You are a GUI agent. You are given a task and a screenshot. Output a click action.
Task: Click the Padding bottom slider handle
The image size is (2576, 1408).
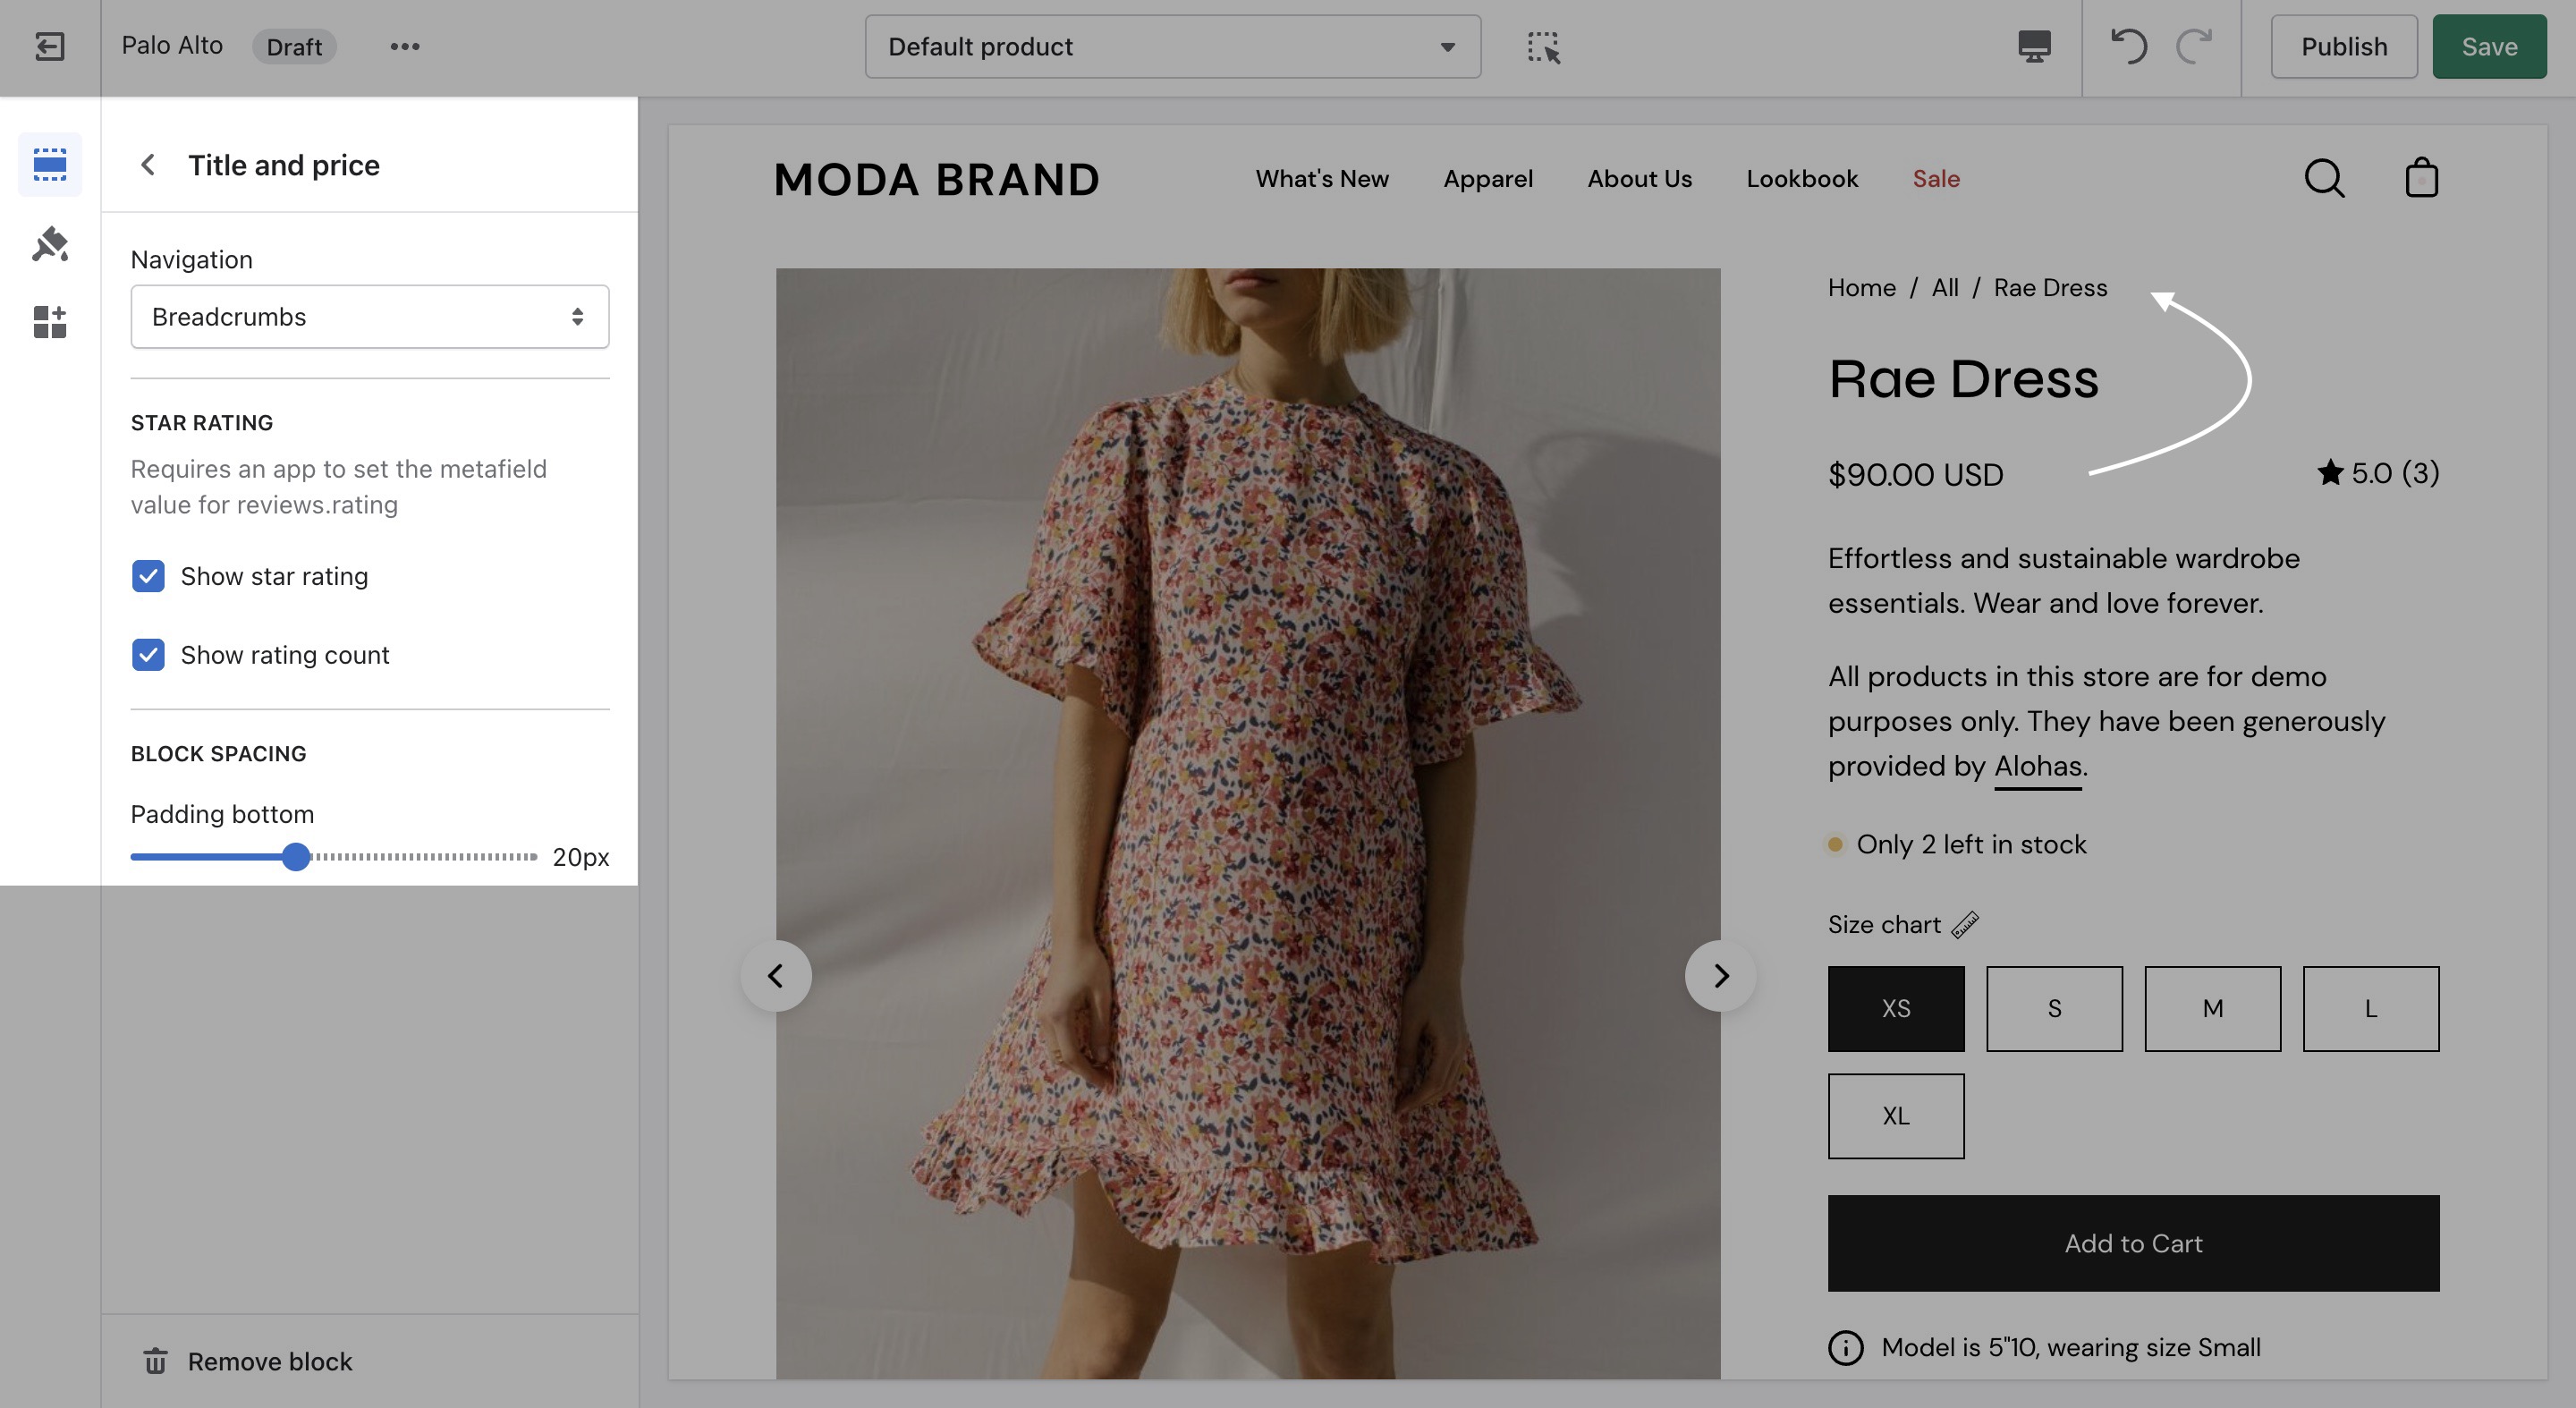pyautogui.click(x=295, y=857)
